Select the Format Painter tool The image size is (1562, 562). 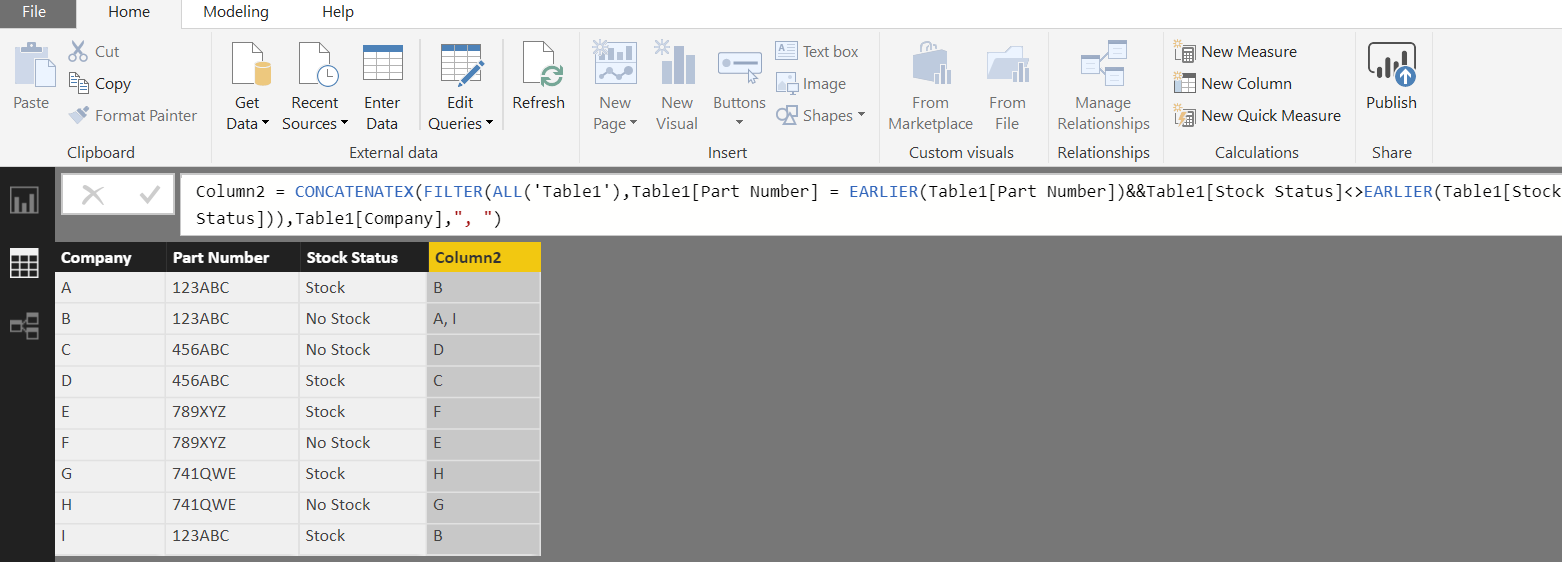[133, 116]
